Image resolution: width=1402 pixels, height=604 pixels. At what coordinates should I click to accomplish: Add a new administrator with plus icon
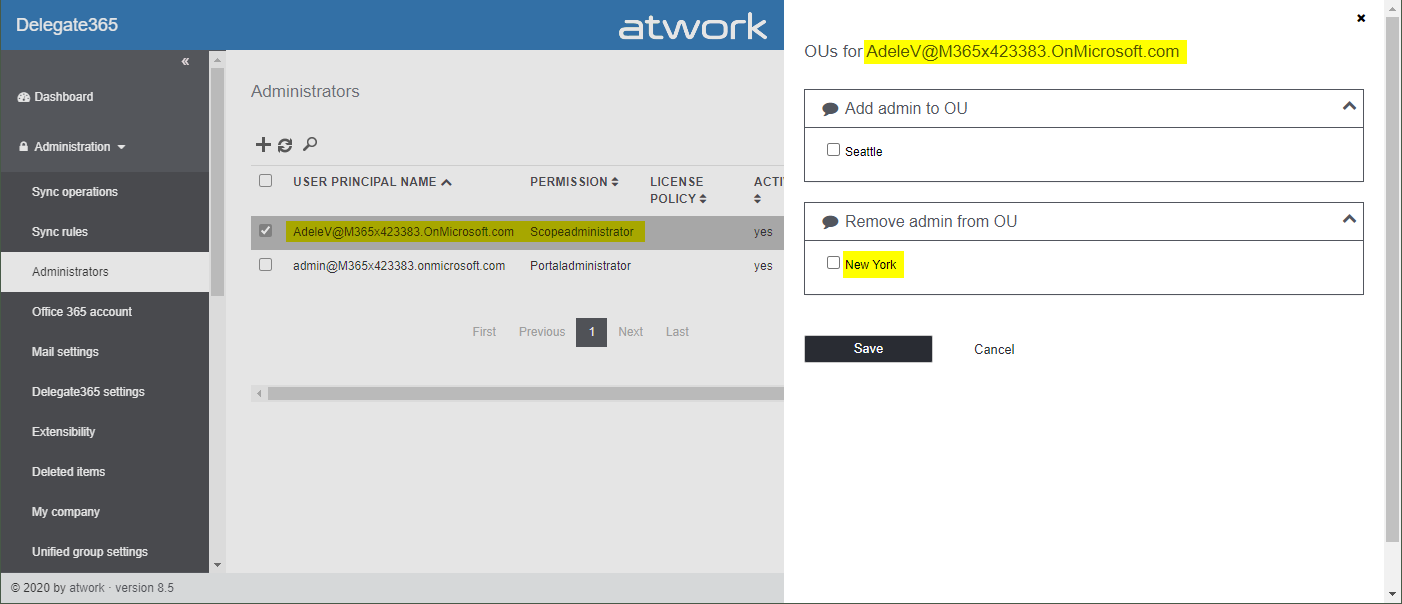point(263,145)
